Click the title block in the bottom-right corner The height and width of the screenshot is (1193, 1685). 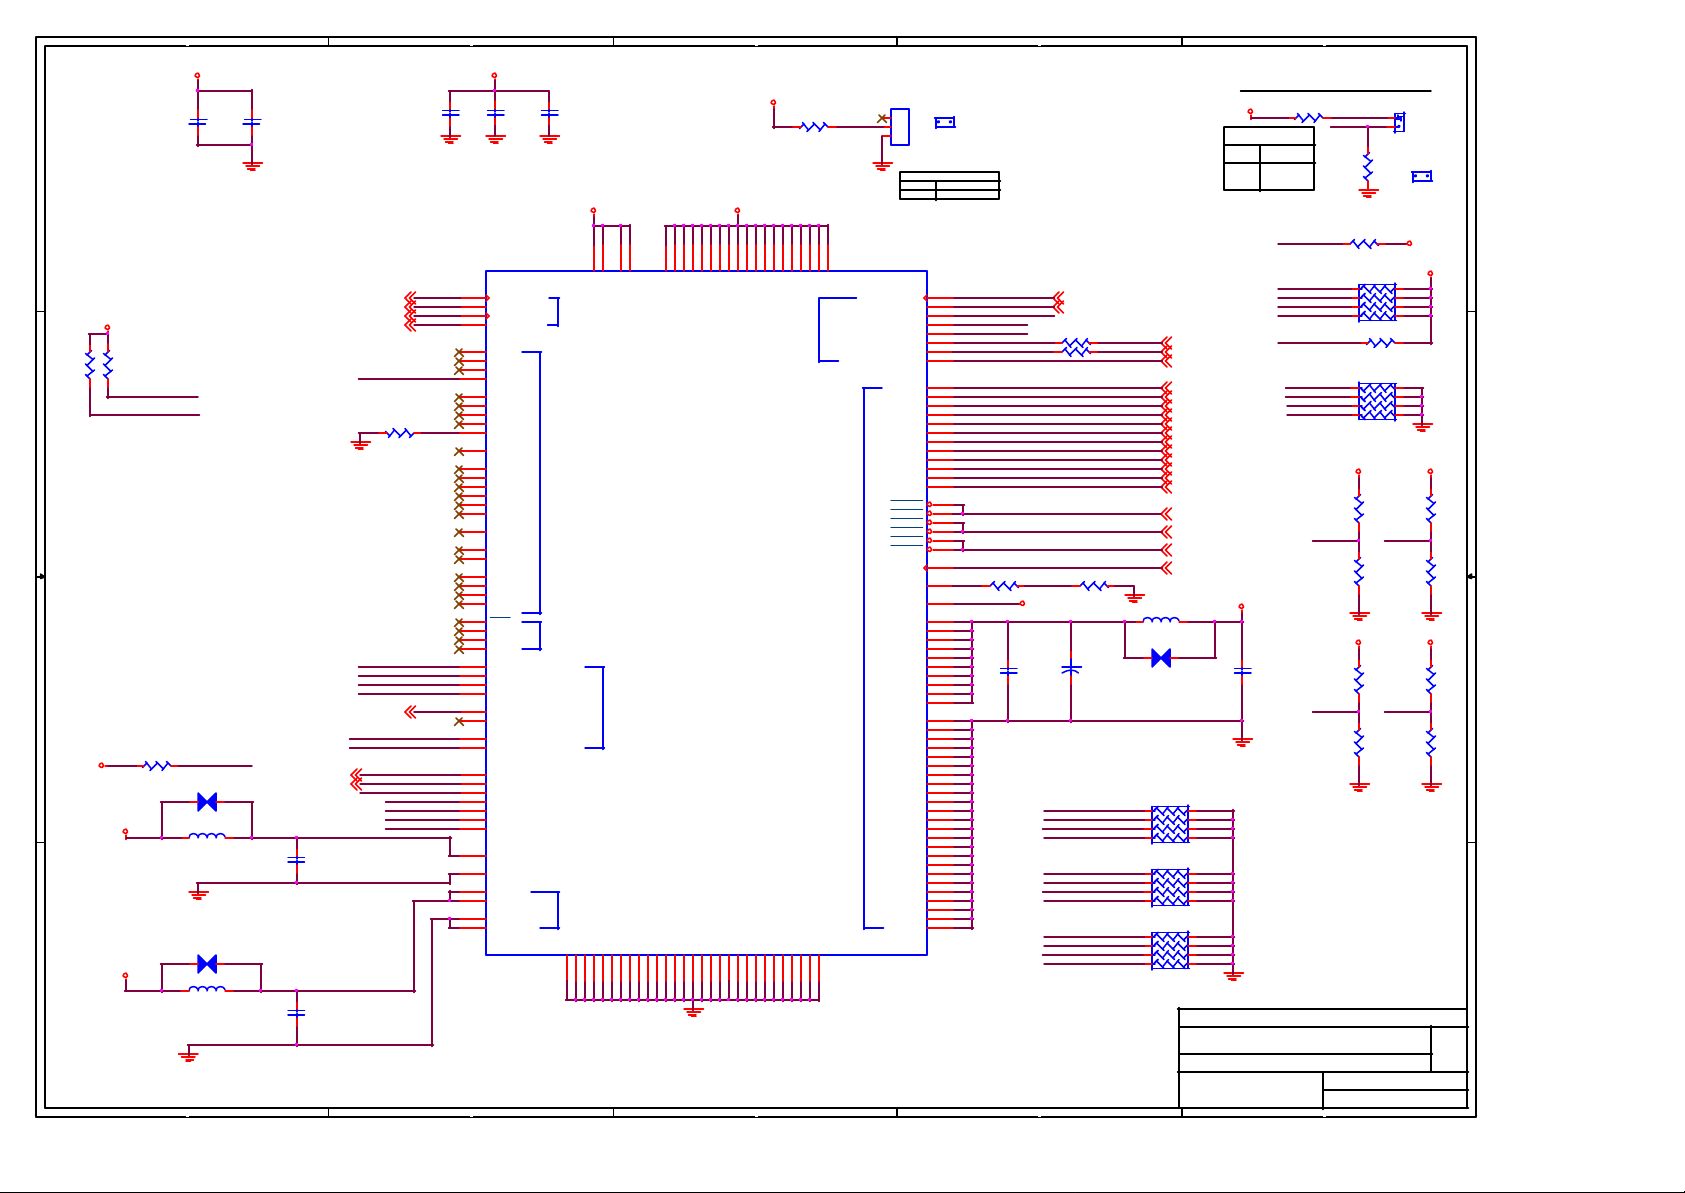click(x=1323, y=1059)
